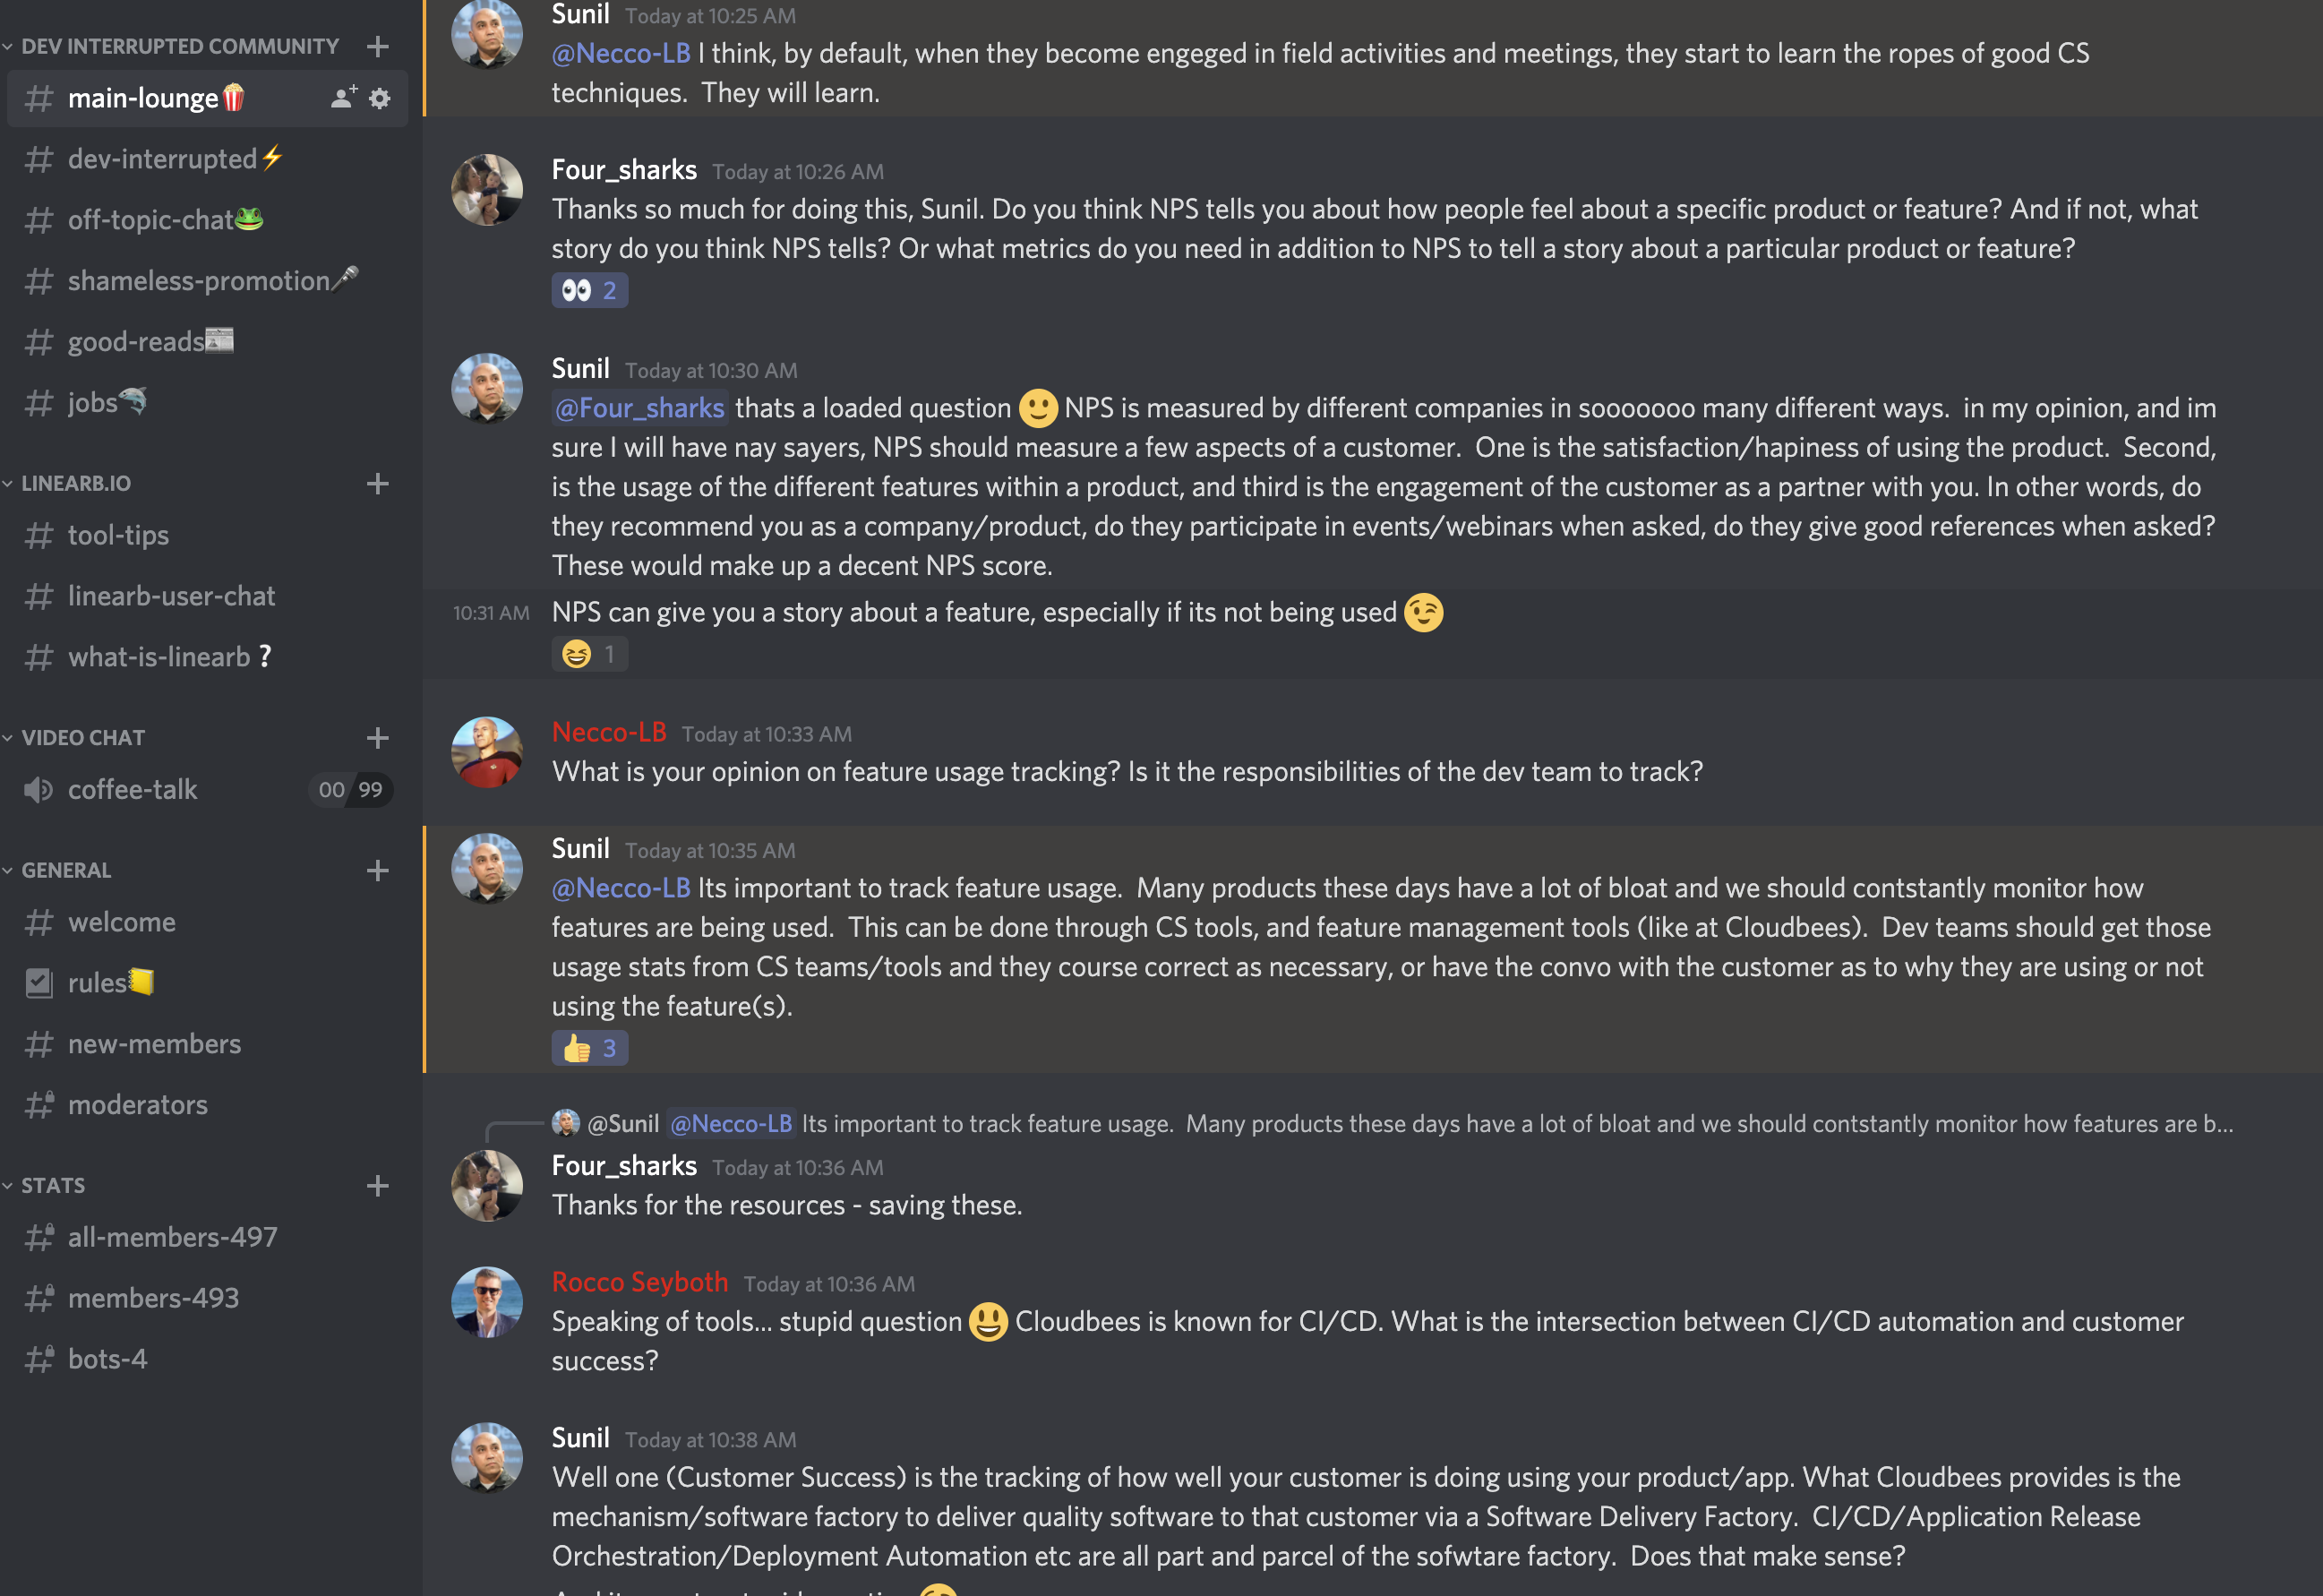Open Rocco Seyboth's username profile
Image resolution: width=2323 pixels, height=1596 pixels.
tap(640, 1282)
